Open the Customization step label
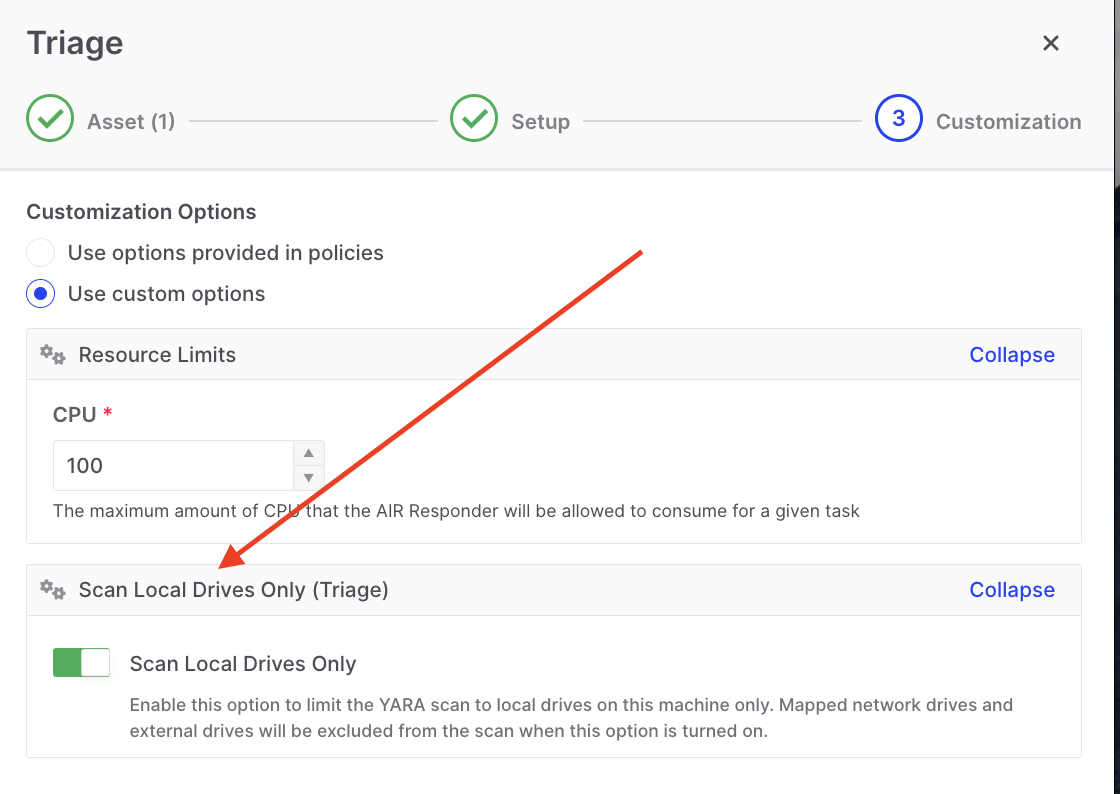Image resolution: width=1120 pixels, height=794 pixels. (x=1008, y=122)
